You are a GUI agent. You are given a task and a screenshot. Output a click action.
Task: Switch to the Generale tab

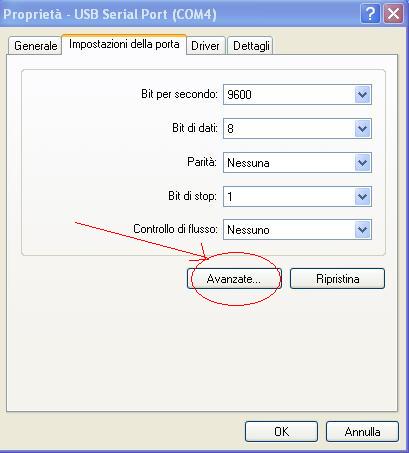35,46
